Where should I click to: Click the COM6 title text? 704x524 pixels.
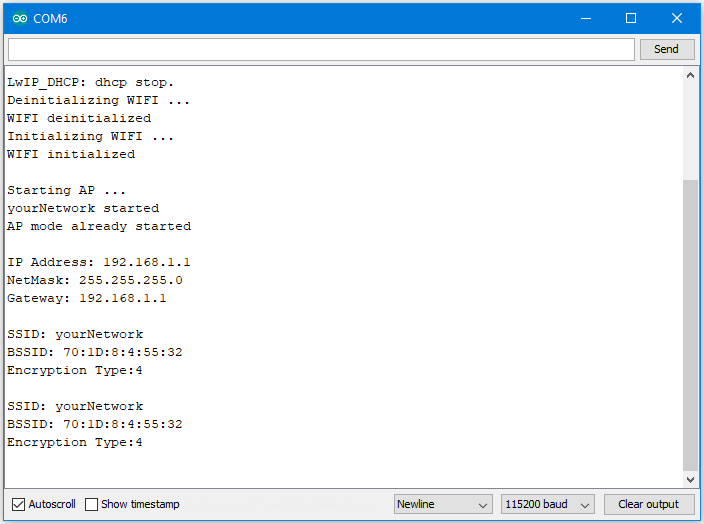coord(50,18)
